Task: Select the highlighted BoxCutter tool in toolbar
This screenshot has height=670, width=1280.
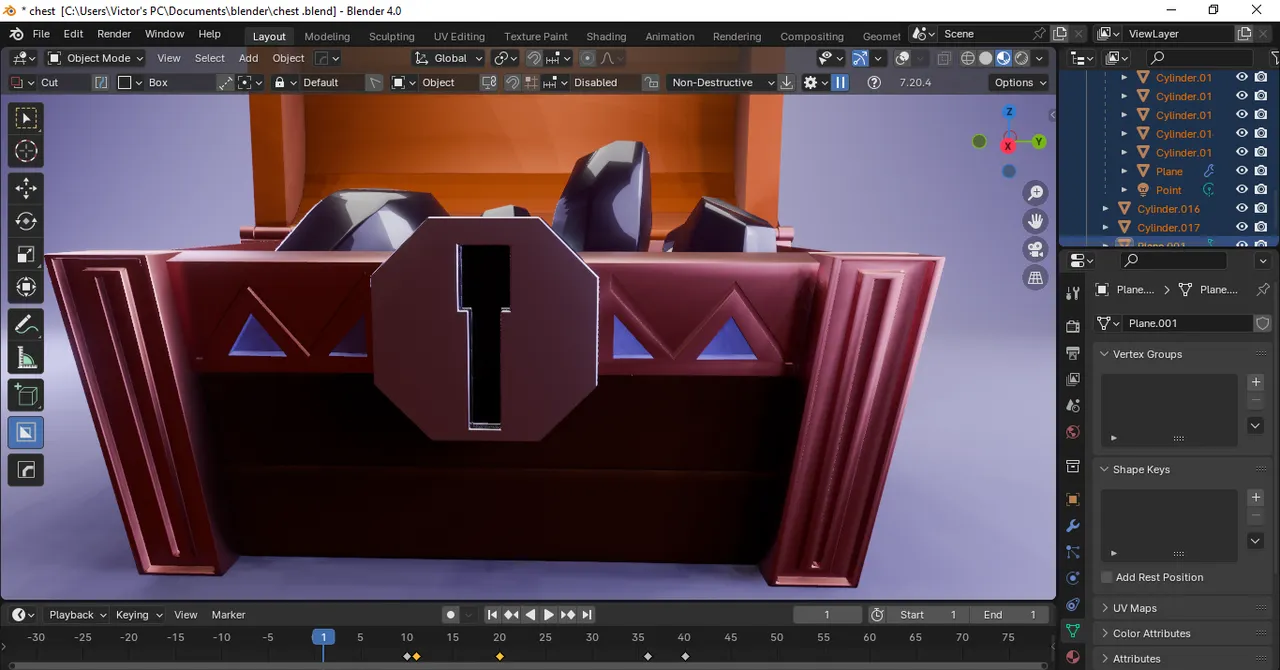Action: tap(26, 432)
